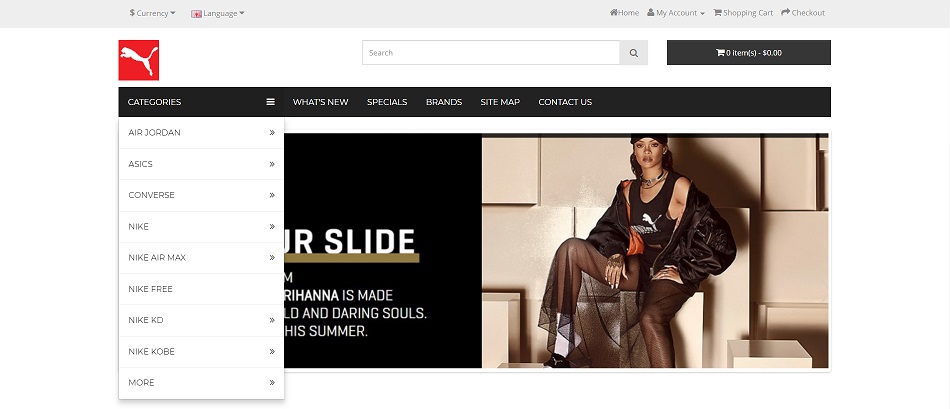Screen dimensions: 950x409
Task: Expand the Nike Kobe submenu arrow
Action: click(x=272, y=351)
